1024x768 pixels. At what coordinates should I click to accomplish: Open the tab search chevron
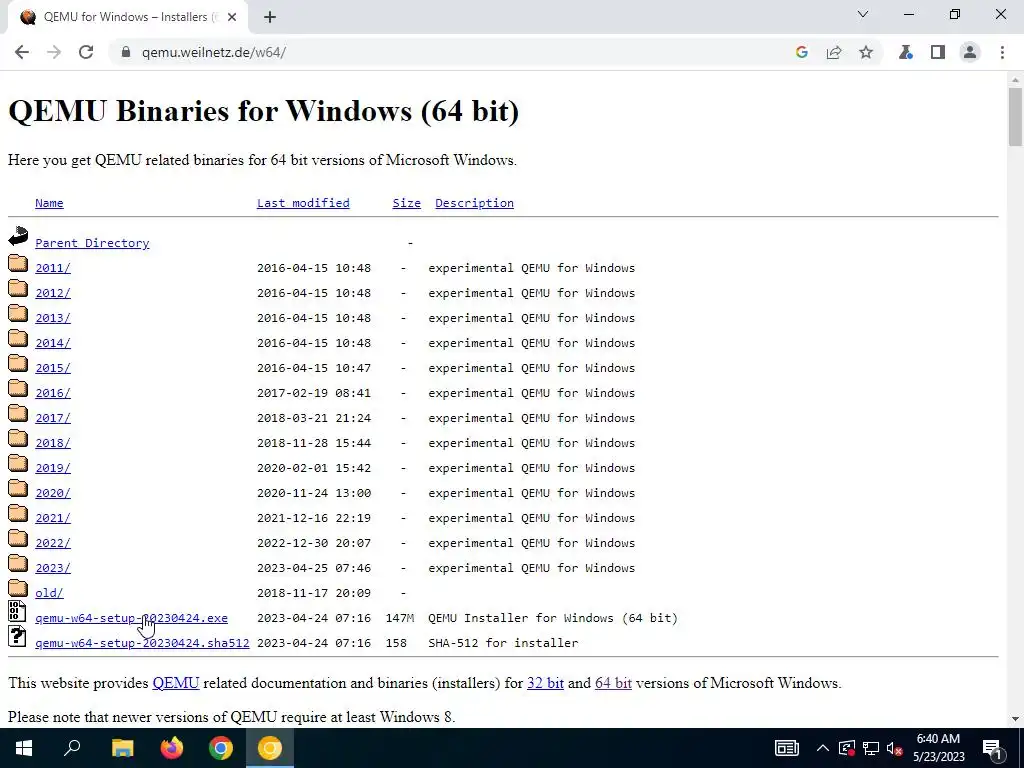[x=863, y=14]
